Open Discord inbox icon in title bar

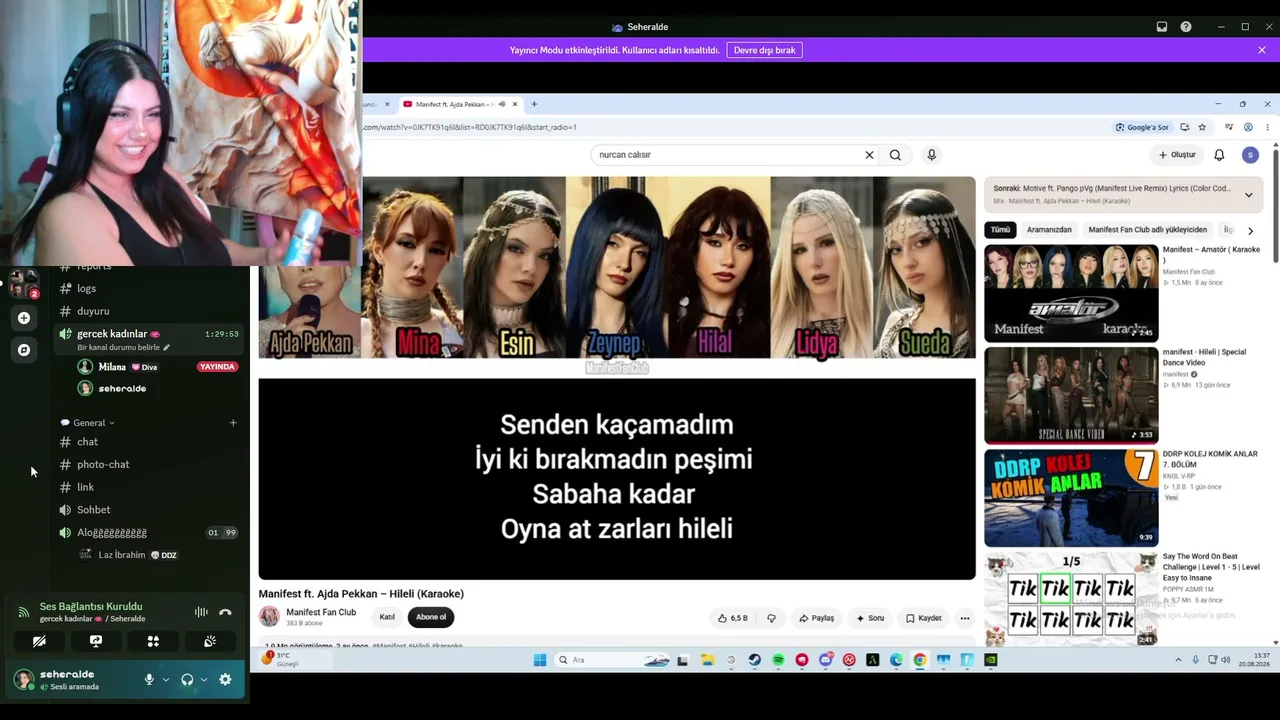pyautogui.click(x=1162, y=27)
